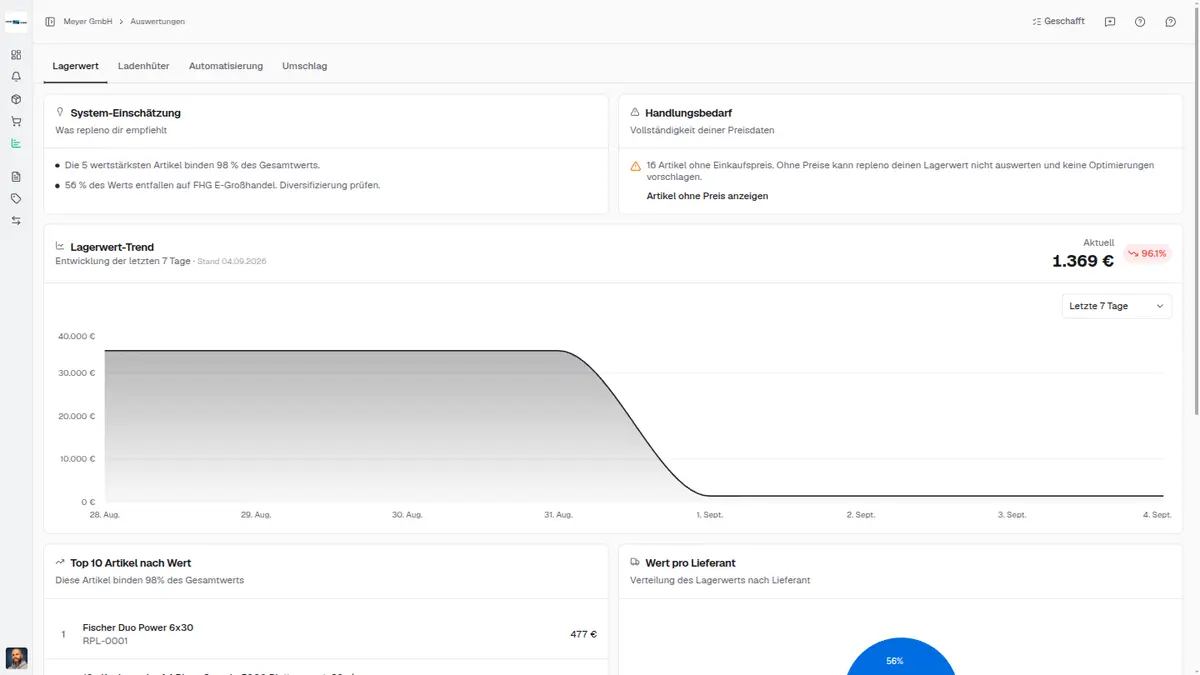Open notifications bell in sidebar
1200x675 pixels.
pyautogui.click(x=16, y=77)
